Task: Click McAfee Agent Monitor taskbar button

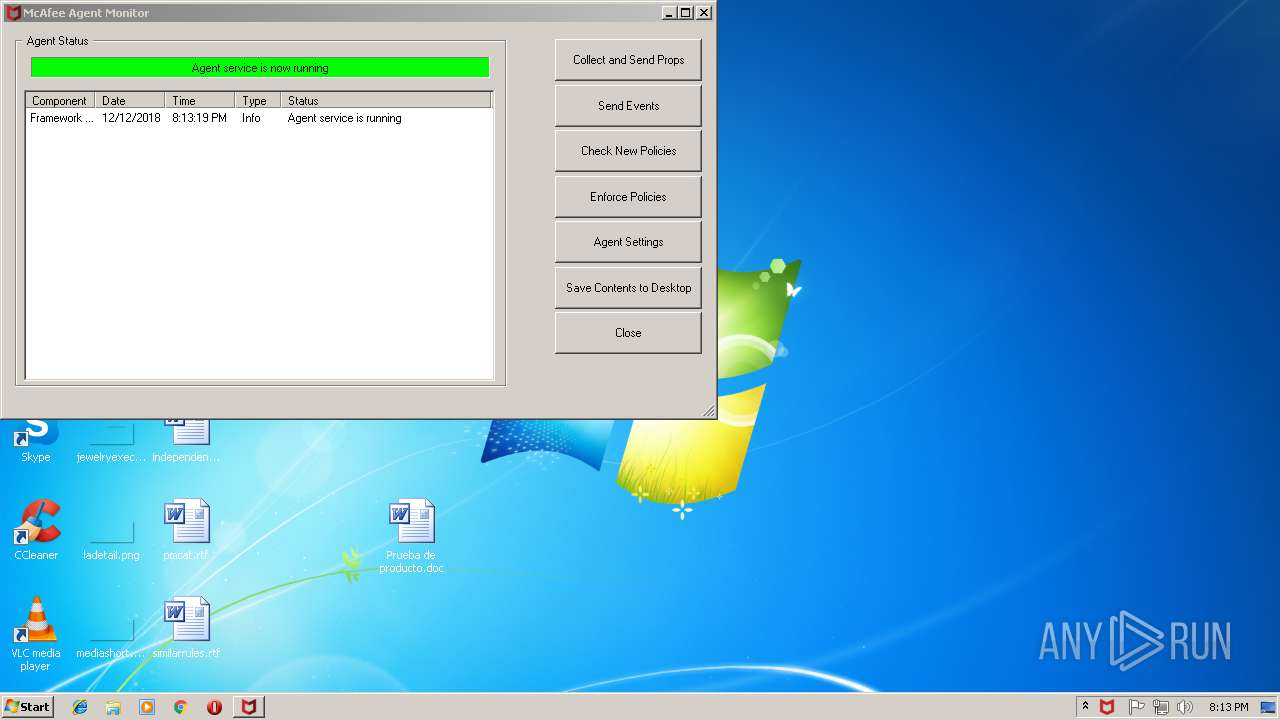Action: click(248, 707)
